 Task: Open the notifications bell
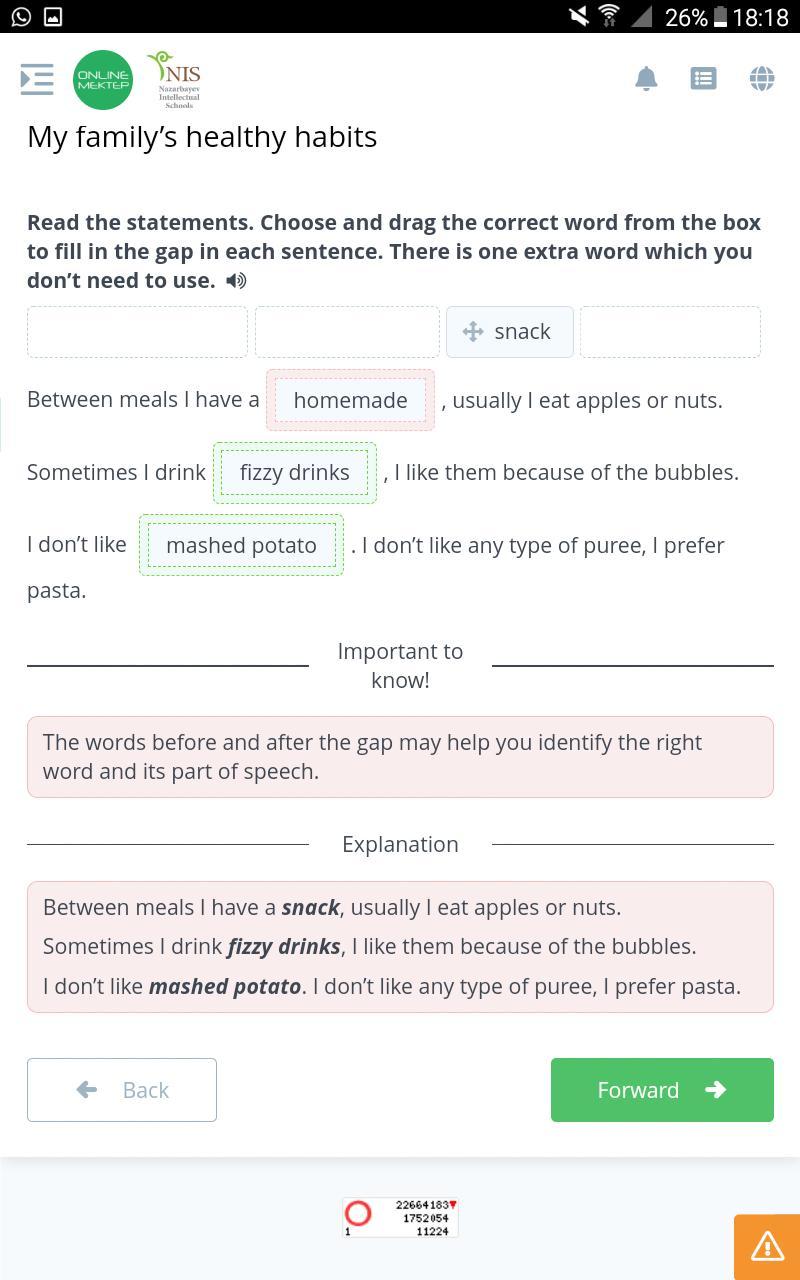click(x=647, y=78)
